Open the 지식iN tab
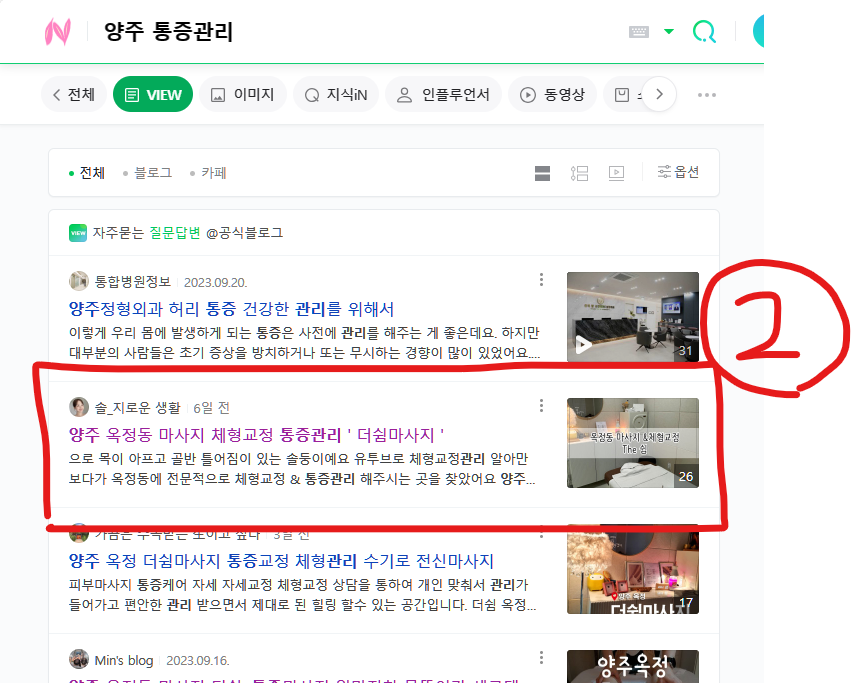Image resolution: width=852 pixels, height=683 pixels. pos(336,95)
